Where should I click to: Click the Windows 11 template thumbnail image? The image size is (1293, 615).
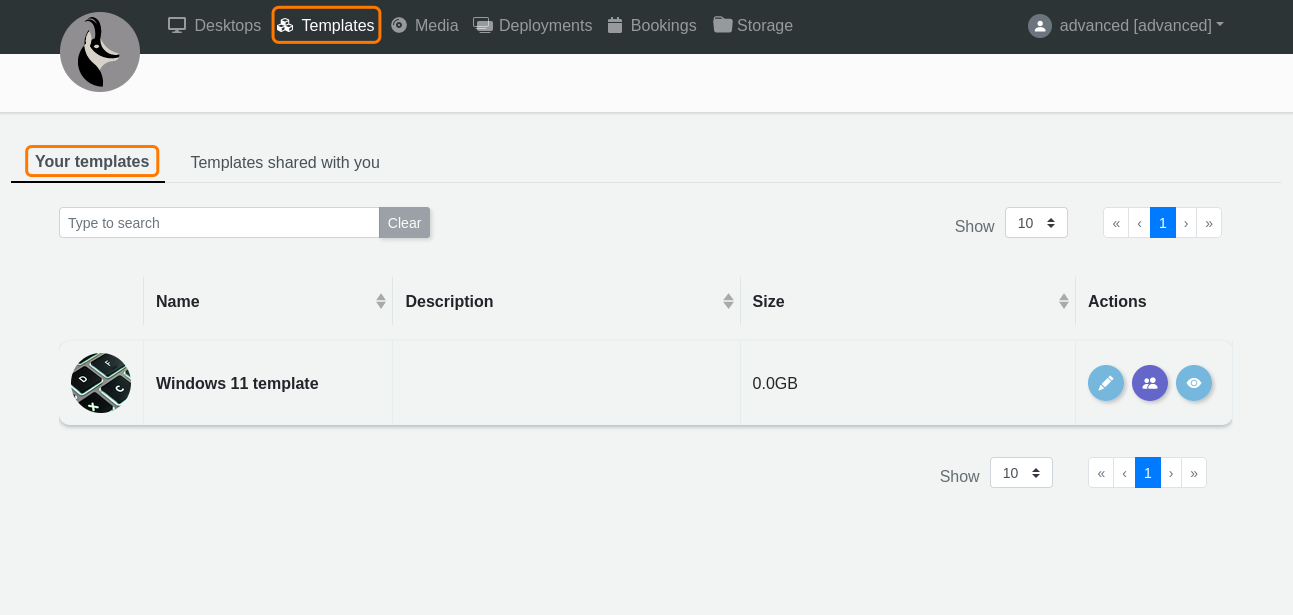[101, 383]
